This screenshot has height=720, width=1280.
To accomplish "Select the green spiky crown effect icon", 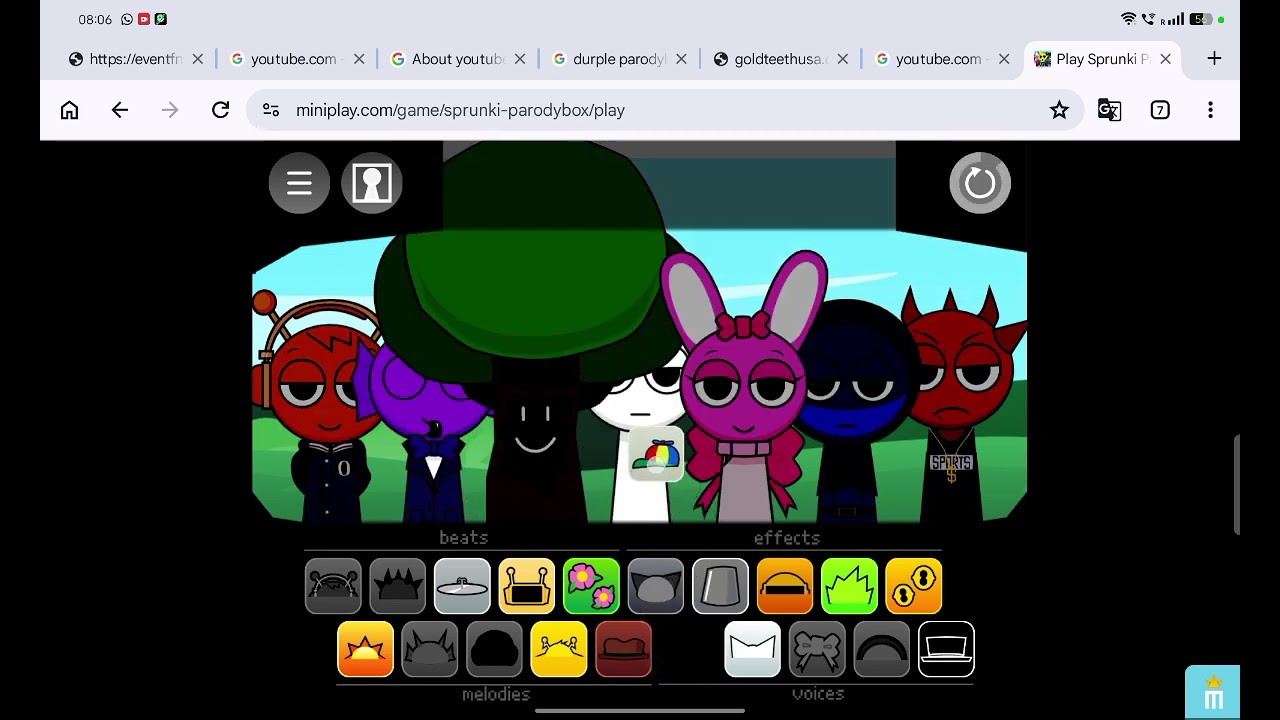I will (849, 586).
